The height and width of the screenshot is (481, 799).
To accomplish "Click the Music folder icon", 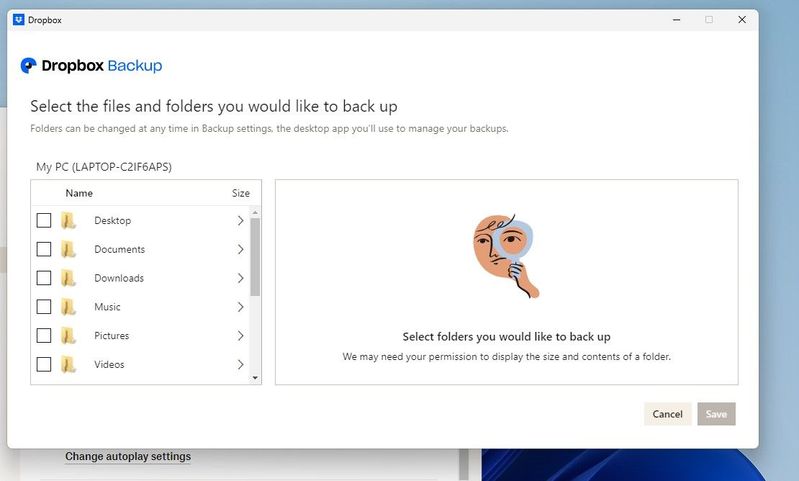I will pos(68,307).
